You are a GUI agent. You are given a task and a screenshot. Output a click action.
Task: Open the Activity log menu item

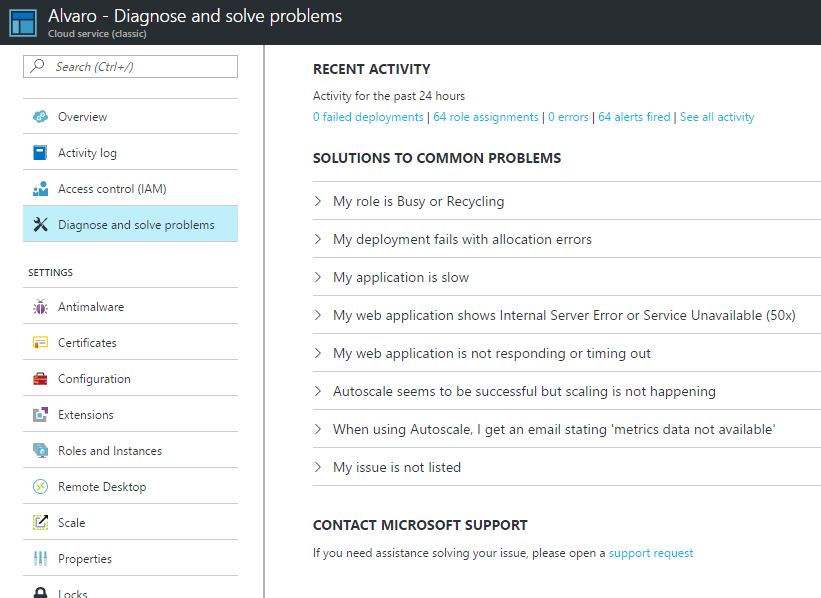130,152
